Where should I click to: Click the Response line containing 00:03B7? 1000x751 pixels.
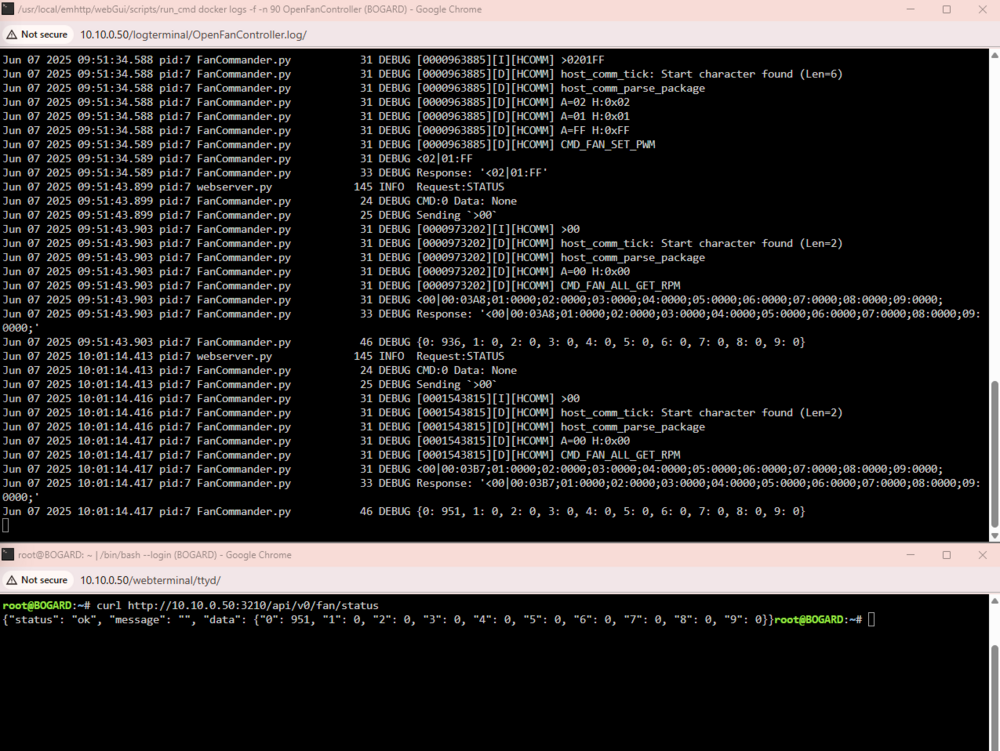point(491,490)
